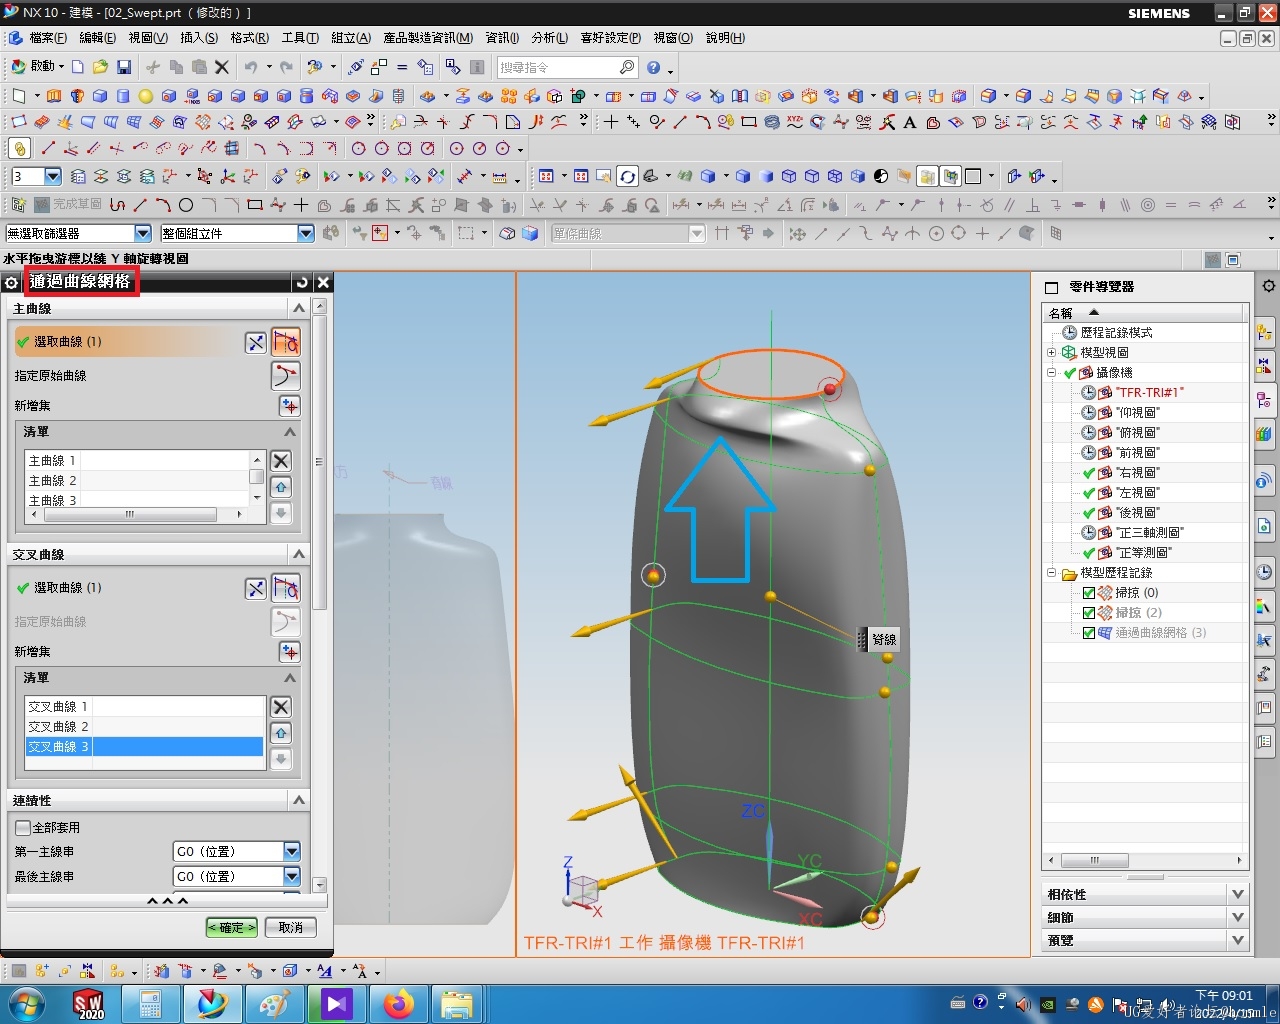The image size is (1280, 1024).
Task: Open the 檔案(F) menu
Action: tap(48, 38)
